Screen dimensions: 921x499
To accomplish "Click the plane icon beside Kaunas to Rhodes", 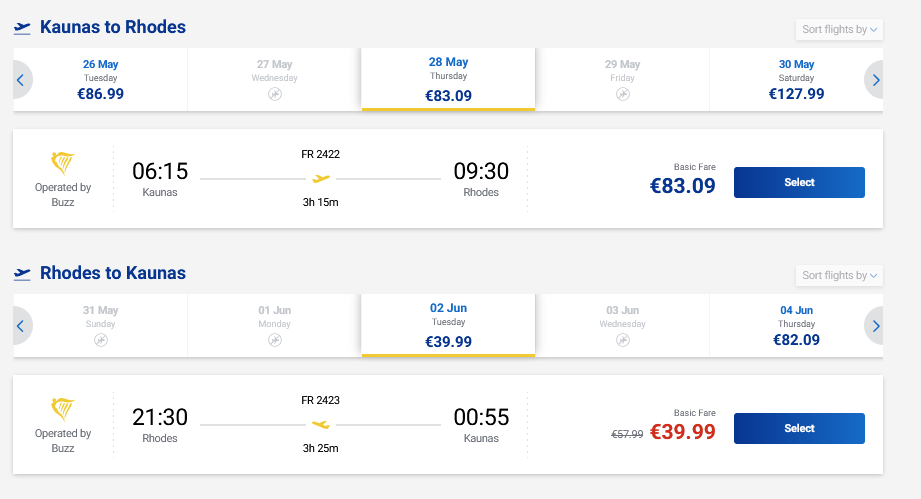I will click(x=22, y=28).
